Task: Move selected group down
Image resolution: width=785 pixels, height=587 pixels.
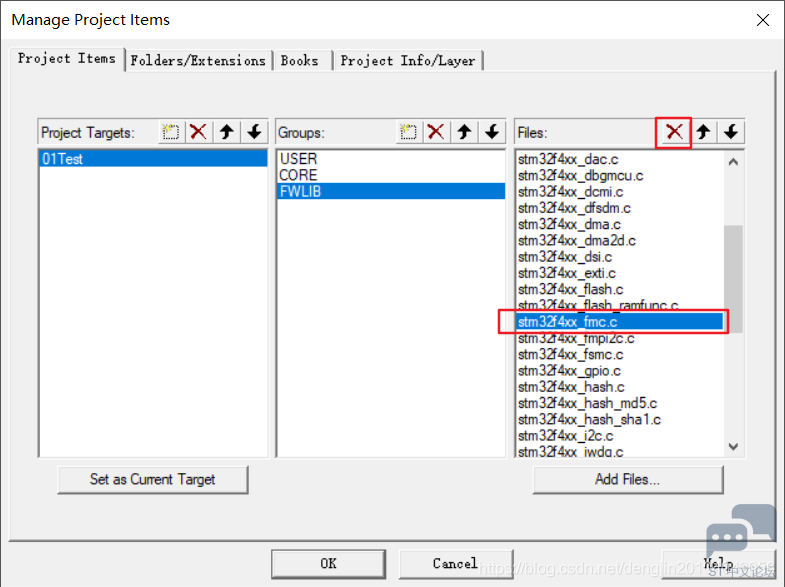Action: point(492,132)
